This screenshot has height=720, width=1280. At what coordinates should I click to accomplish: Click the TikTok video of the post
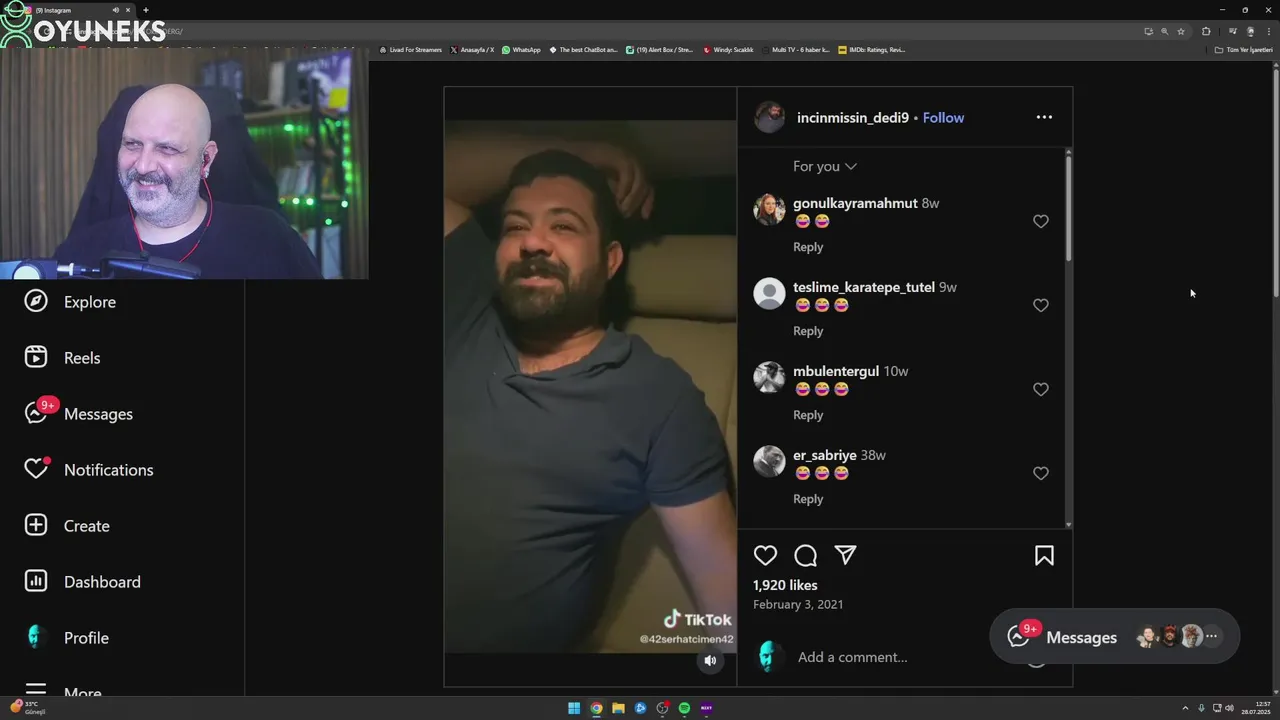[590, 387]
